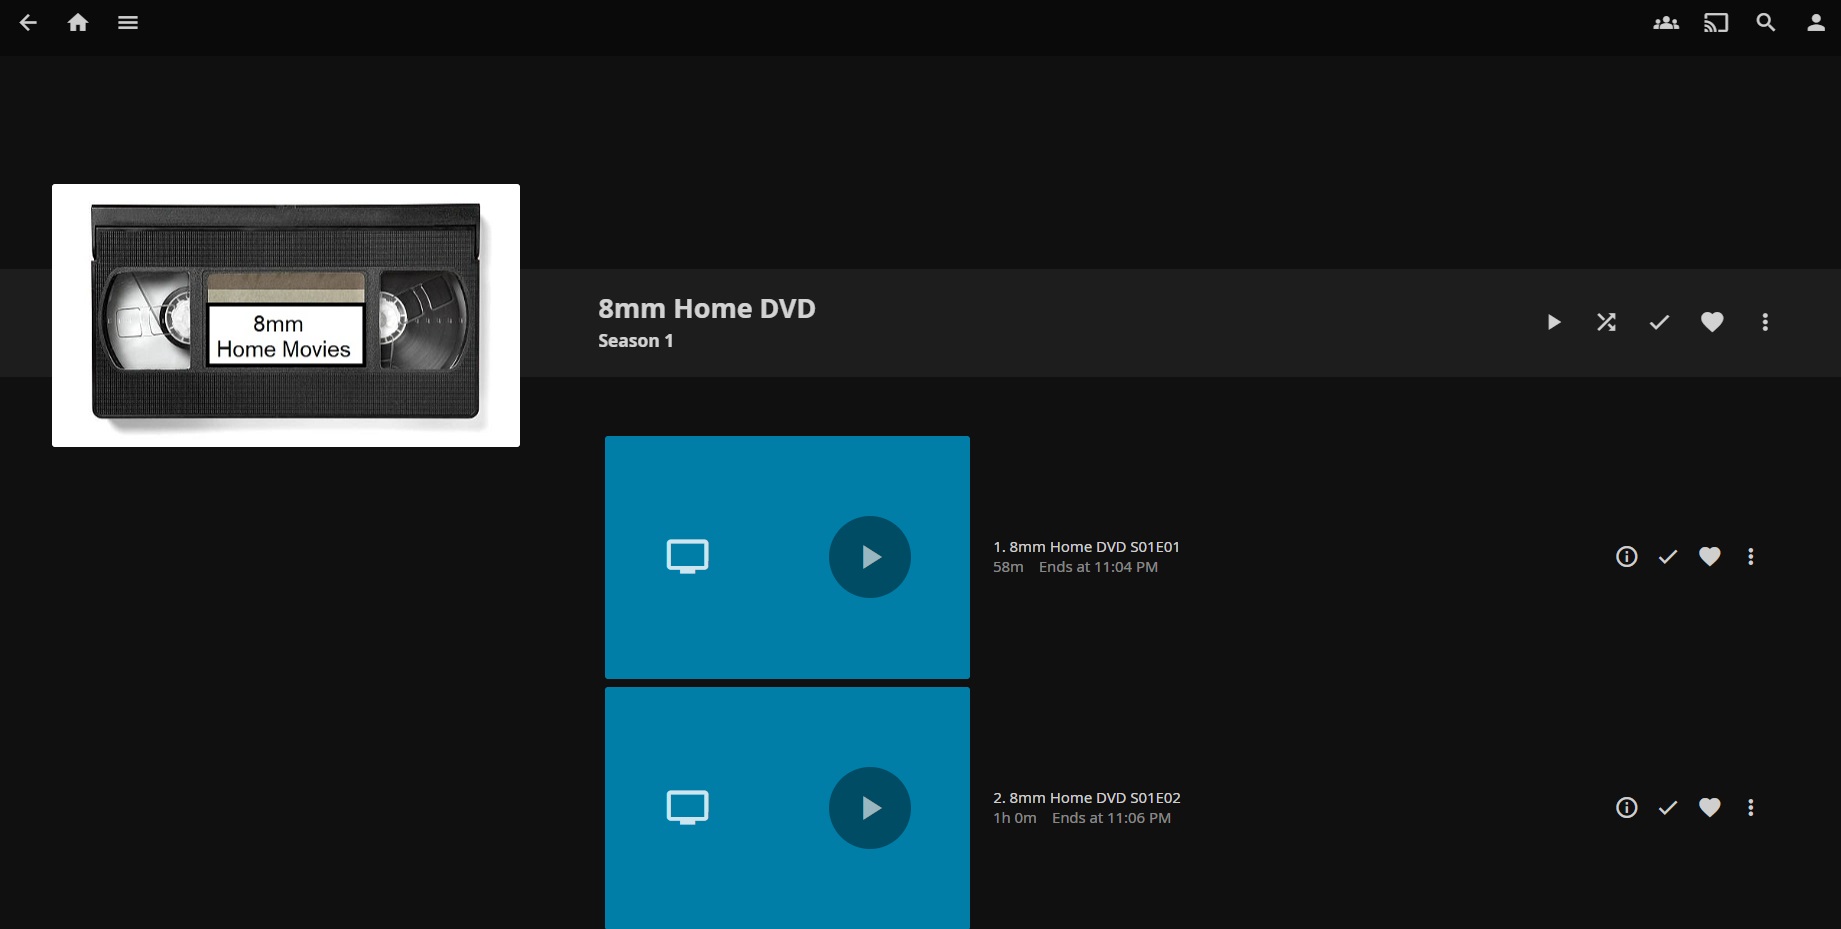Viewport: 1841px width, 929px height.
Task: Open the hamburger navigation menu
Action: pos(128,22)
